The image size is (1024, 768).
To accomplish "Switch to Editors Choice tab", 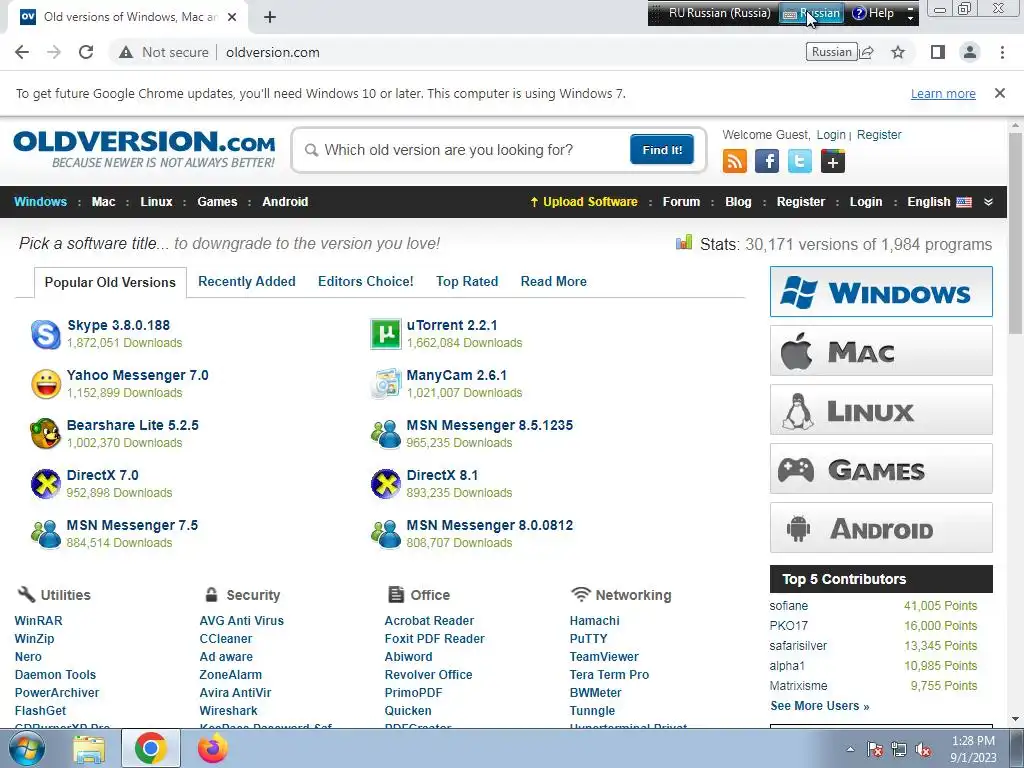I will coord(366,281).
